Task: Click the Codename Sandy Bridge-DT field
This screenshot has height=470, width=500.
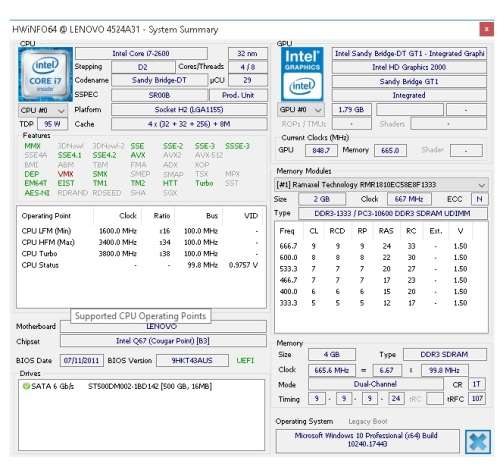Action: 159,80
